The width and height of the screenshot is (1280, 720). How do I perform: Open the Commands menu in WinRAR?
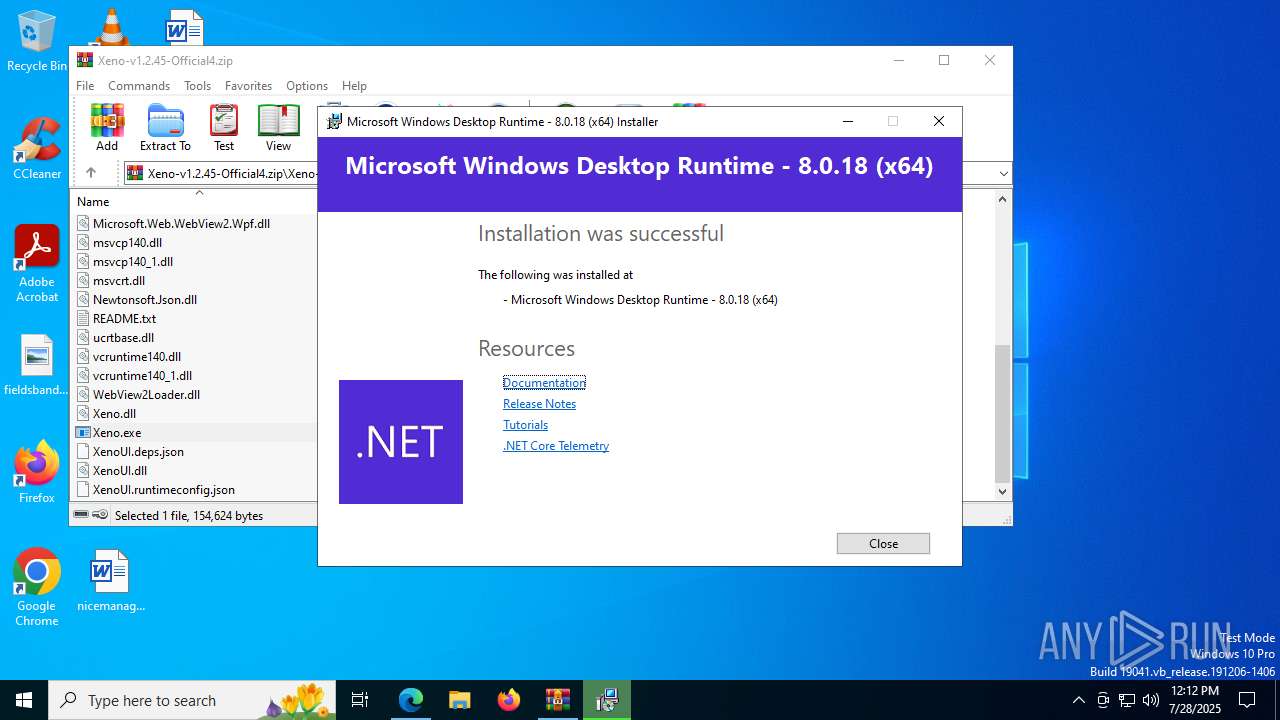[x=139, y=86]
